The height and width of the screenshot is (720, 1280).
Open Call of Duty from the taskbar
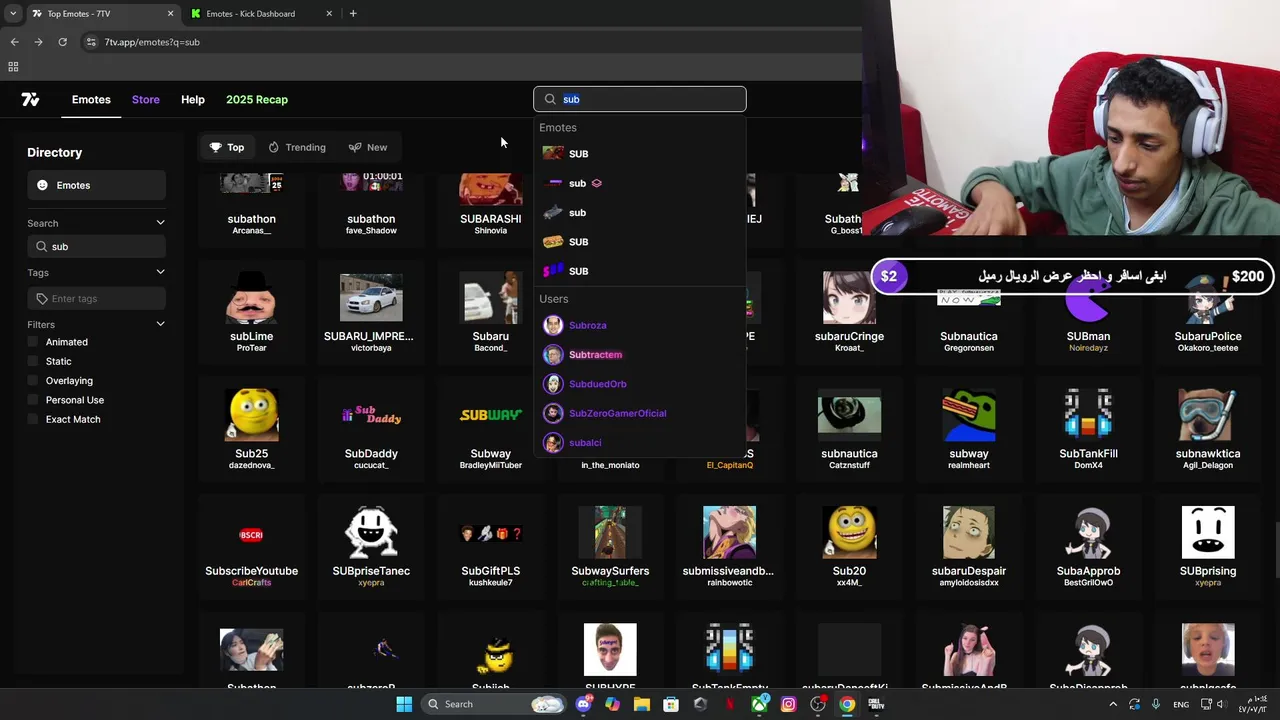pos(876,704)
